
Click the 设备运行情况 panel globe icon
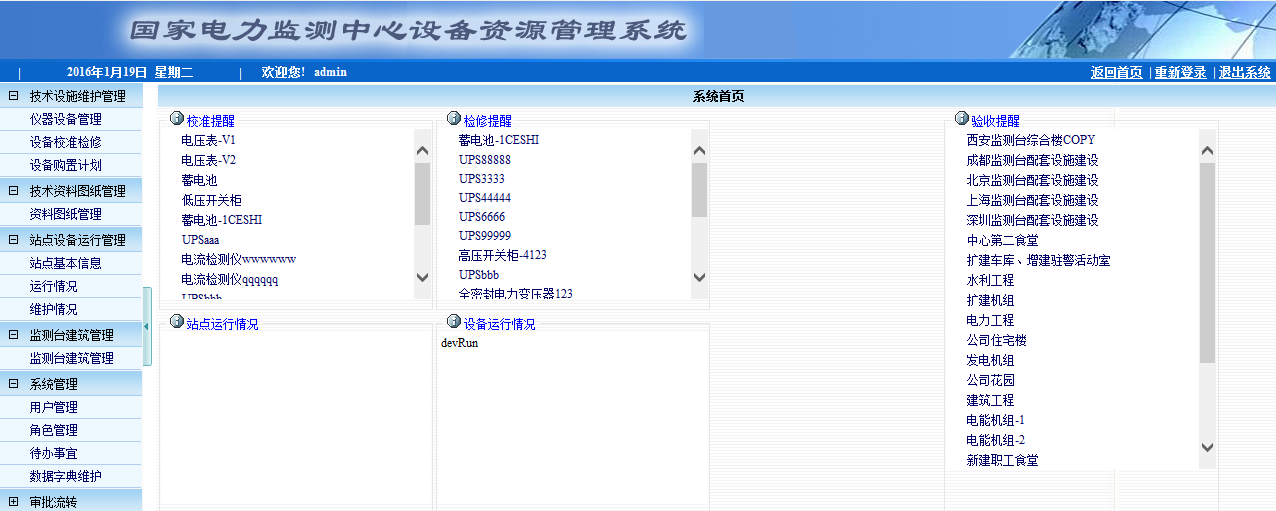[454, 322]
